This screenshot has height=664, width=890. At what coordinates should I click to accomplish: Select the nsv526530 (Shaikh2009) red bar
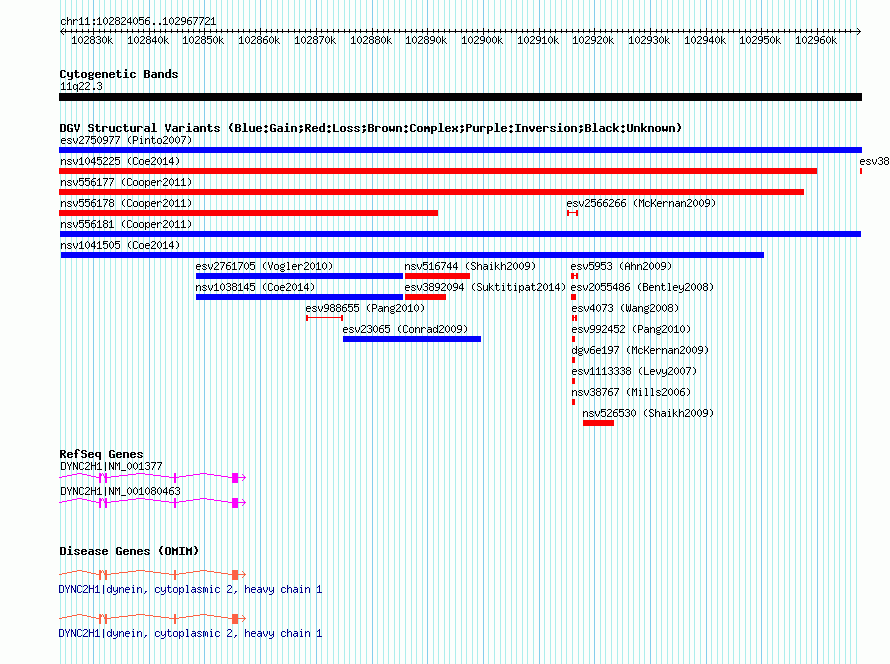pos(598,423)
